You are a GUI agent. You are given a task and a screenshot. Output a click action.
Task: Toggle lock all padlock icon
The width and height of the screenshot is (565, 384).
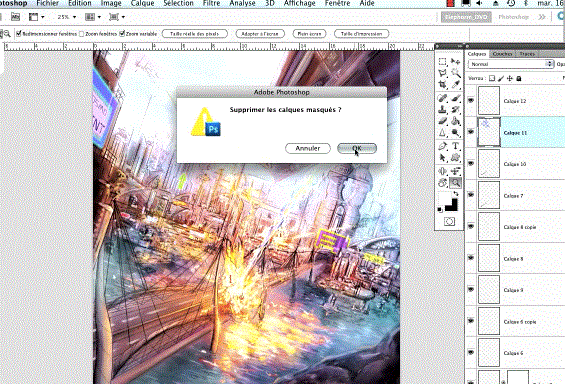(x=519, y=78)
